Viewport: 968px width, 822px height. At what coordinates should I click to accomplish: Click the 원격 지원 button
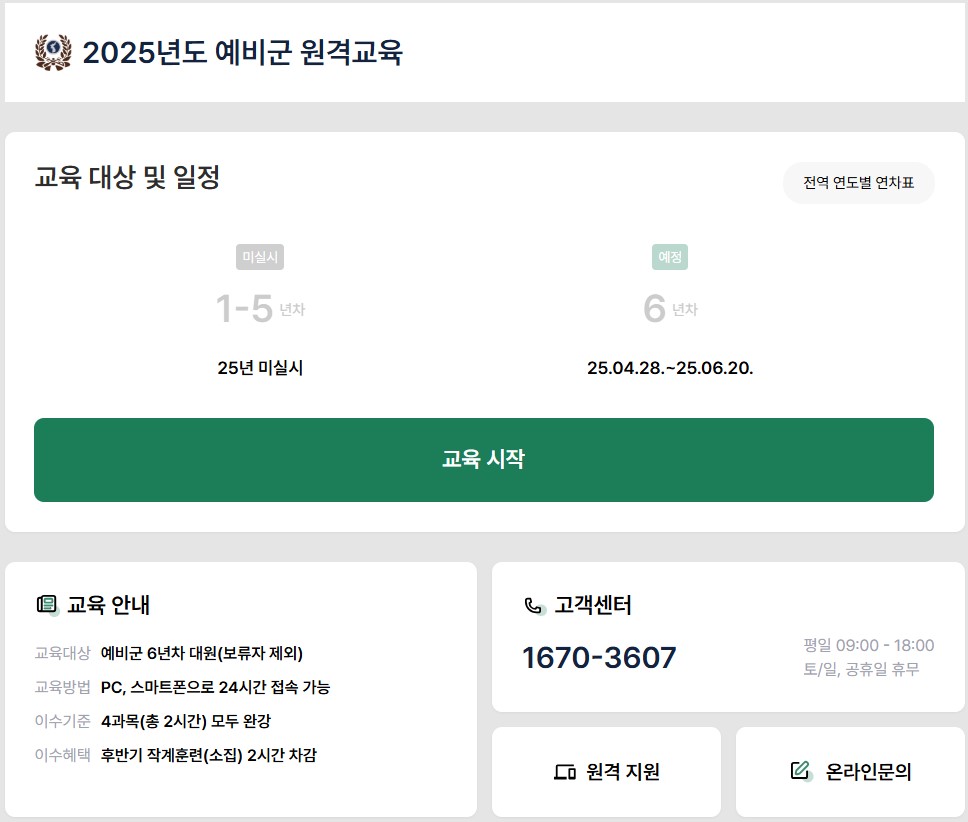point(605,771)
